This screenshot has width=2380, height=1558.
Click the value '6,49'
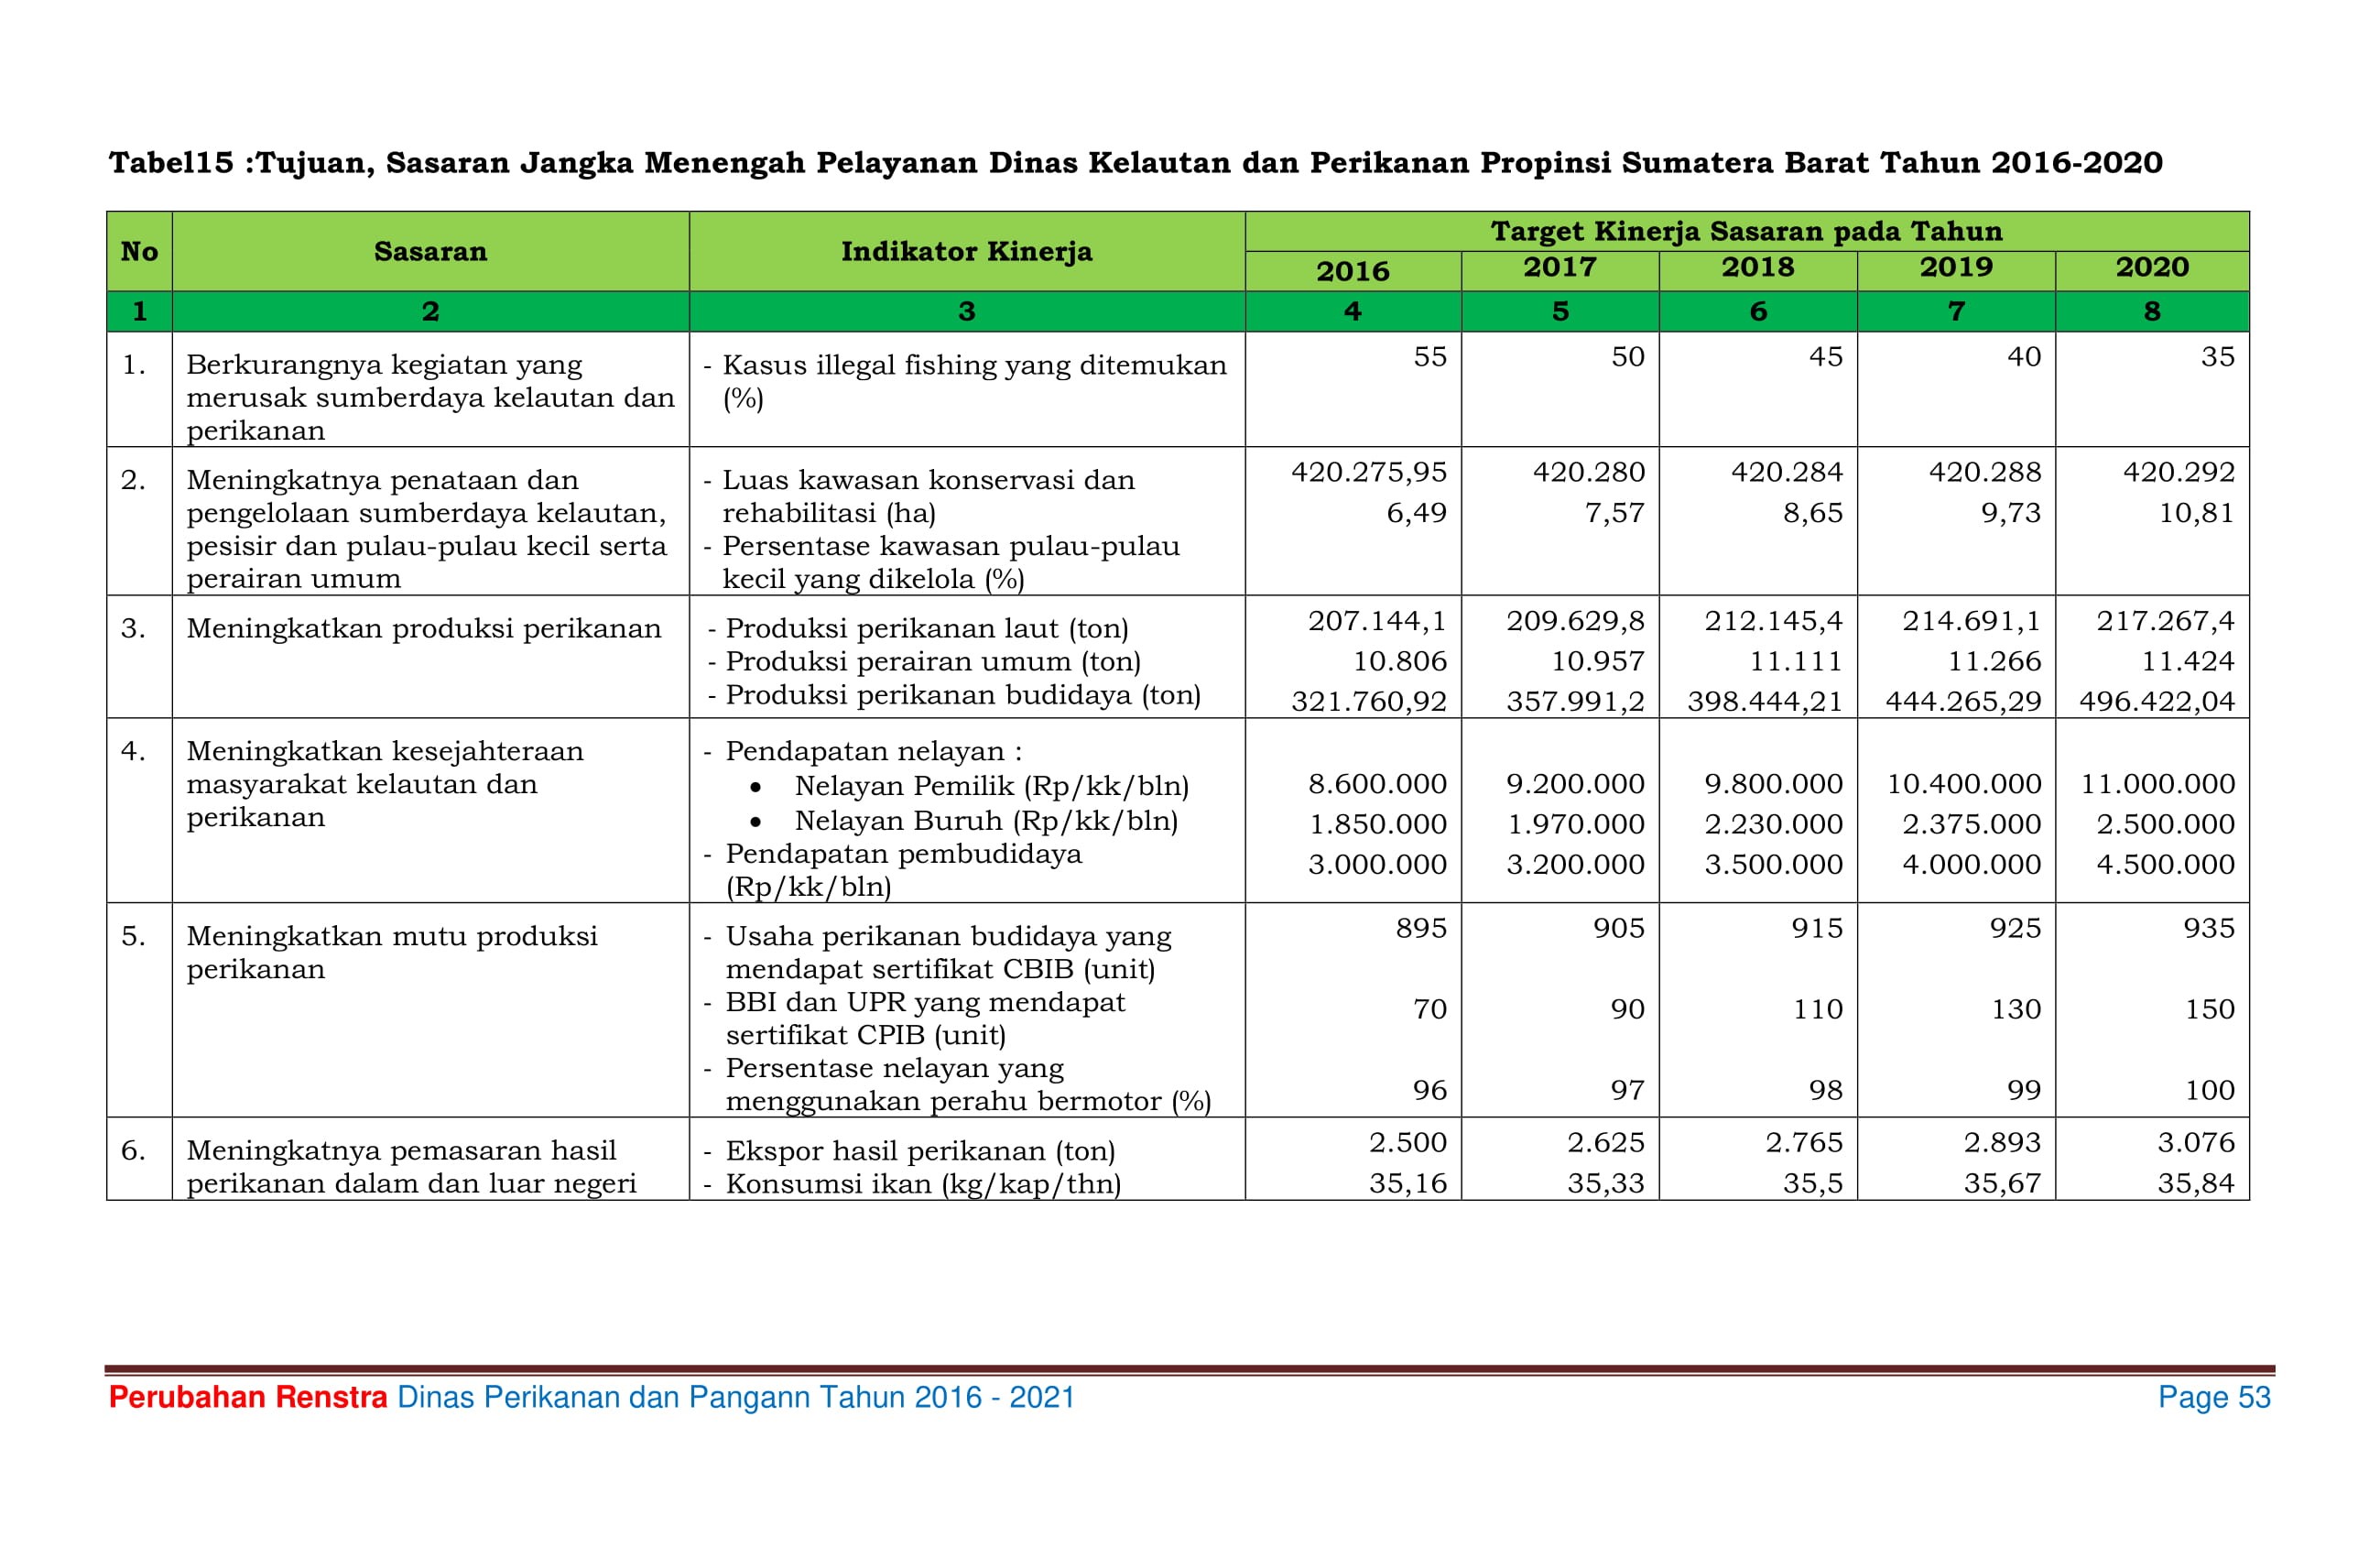1416,513
